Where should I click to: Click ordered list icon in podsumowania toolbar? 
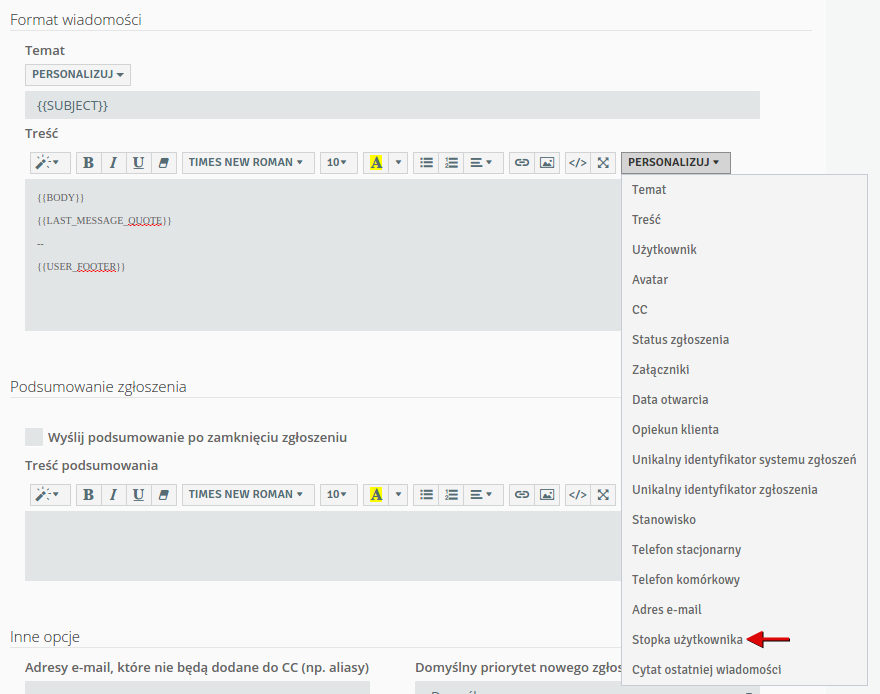[452, 495]
